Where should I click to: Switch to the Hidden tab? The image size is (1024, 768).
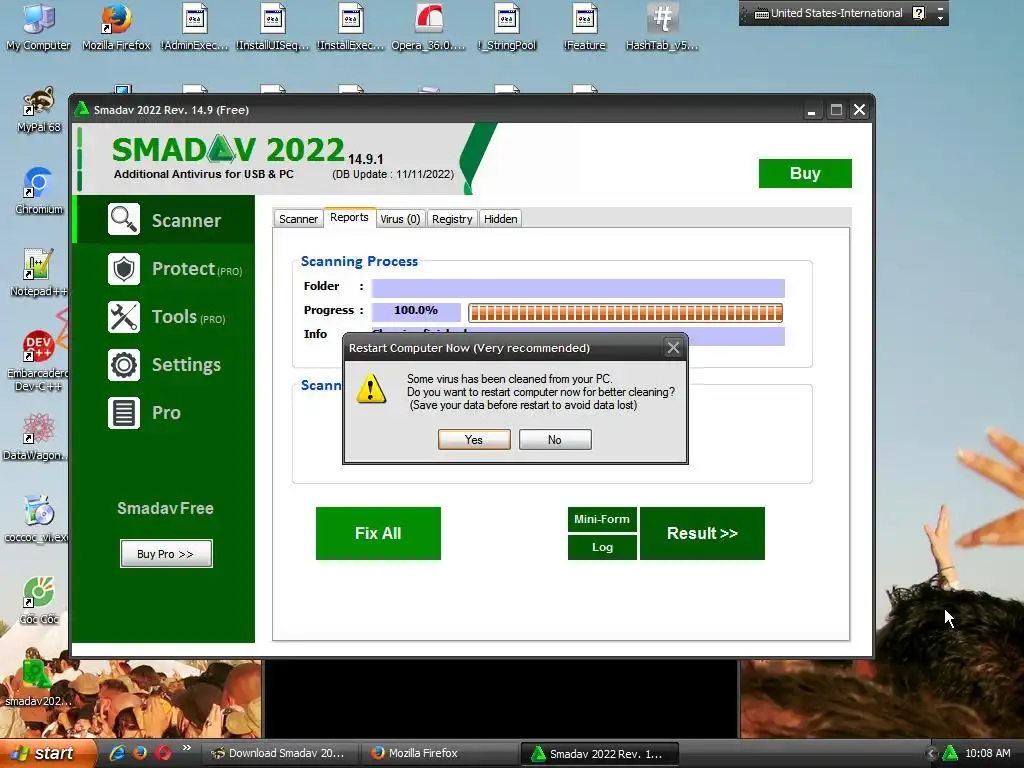click(x=500, y=219)
